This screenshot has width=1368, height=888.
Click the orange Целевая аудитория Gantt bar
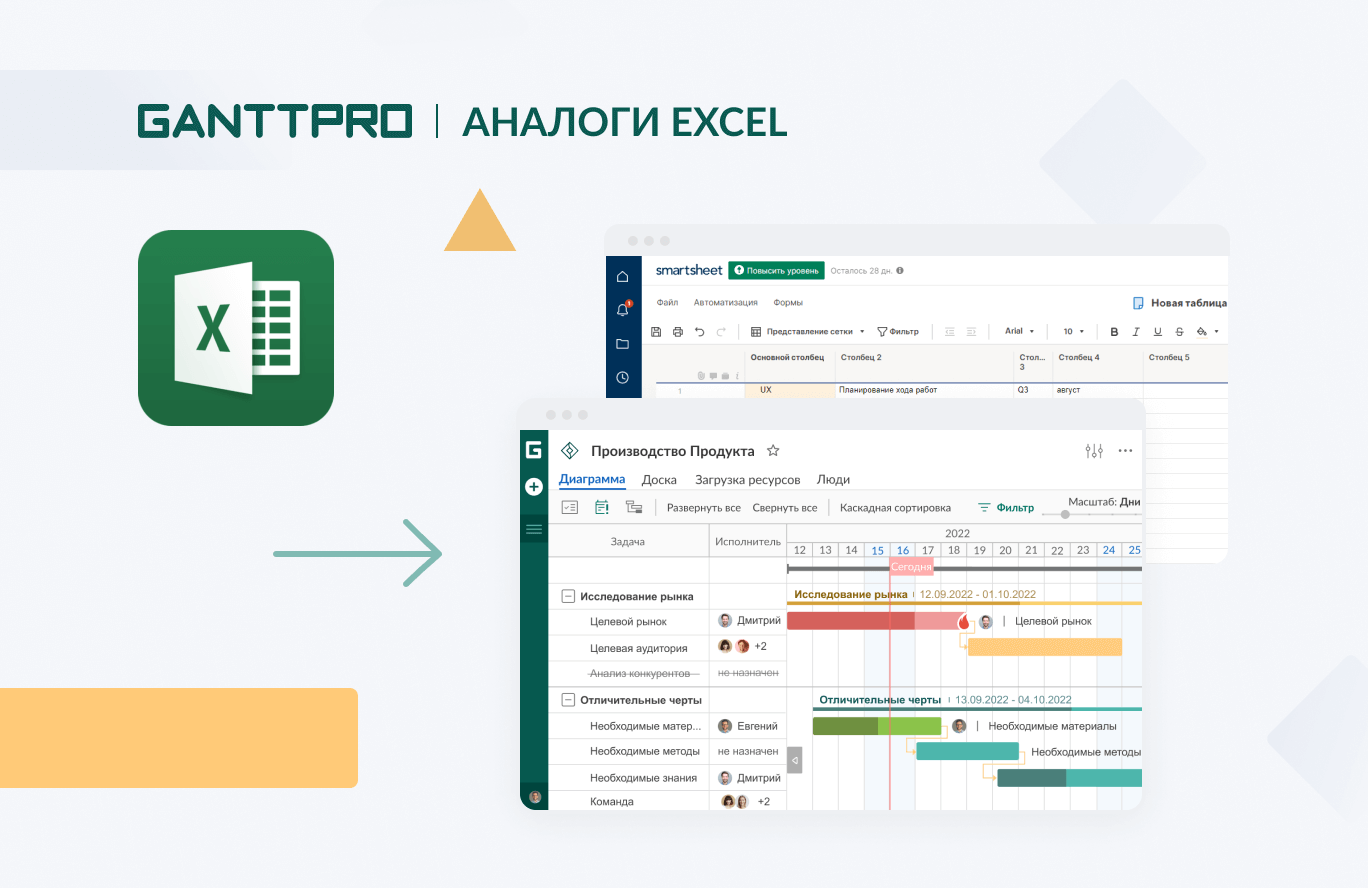click(x=1045, y=647)
